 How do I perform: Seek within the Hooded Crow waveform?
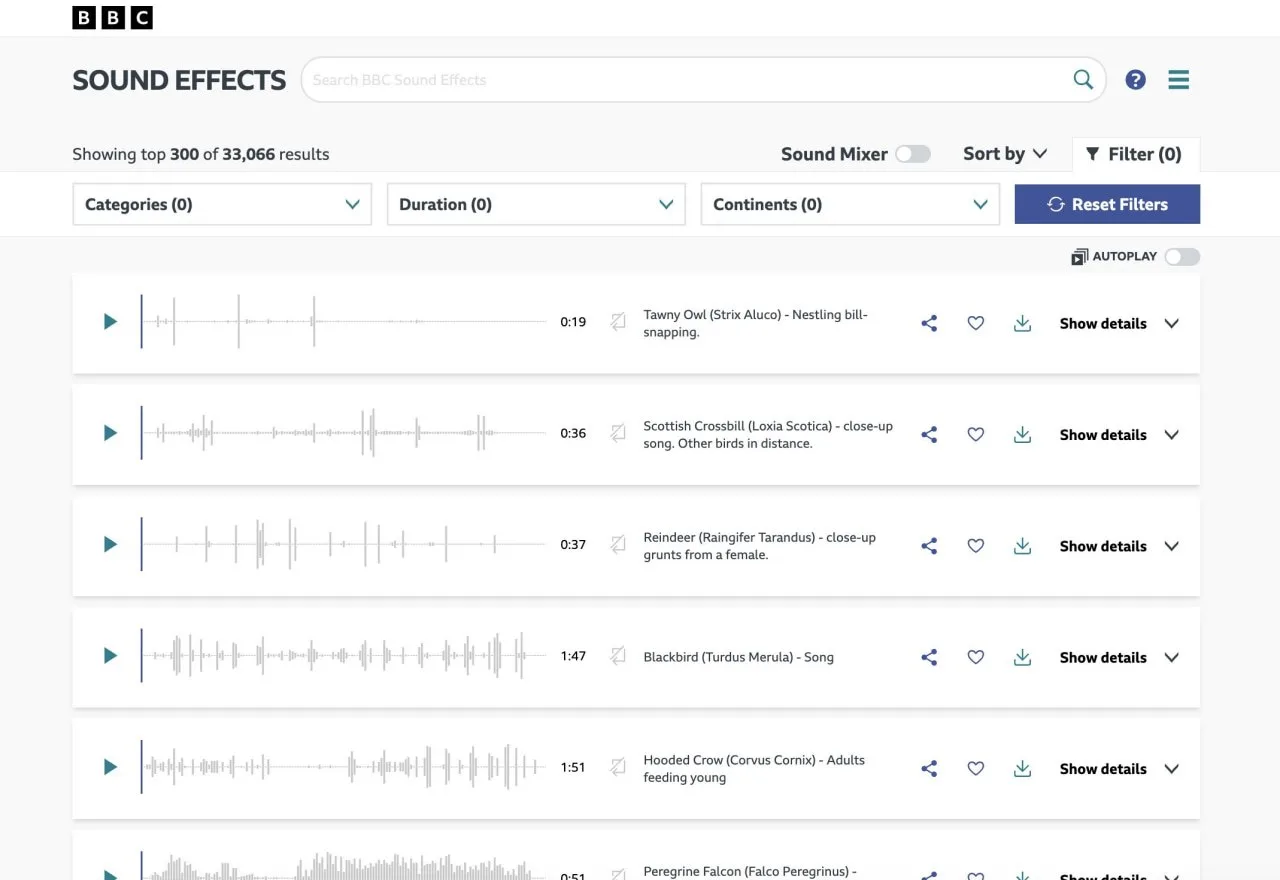point(344,767)
